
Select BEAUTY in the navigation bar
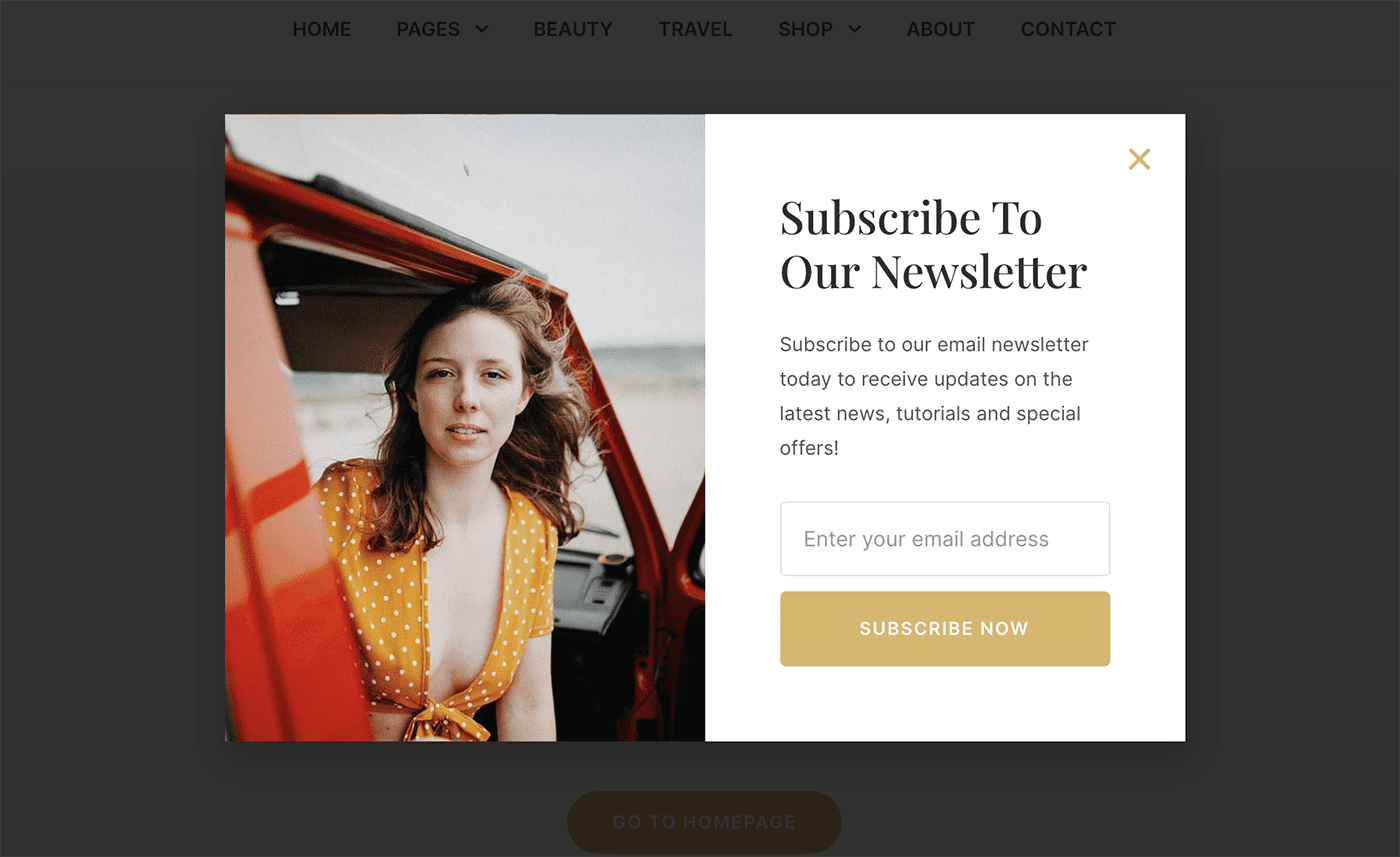click(573, 29)
